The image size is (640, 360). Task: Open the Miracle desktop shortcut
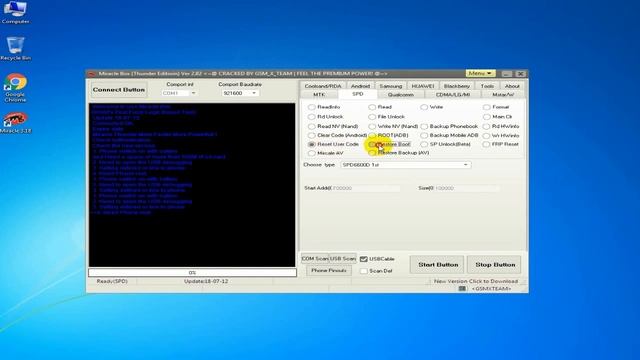coord(15,123)
